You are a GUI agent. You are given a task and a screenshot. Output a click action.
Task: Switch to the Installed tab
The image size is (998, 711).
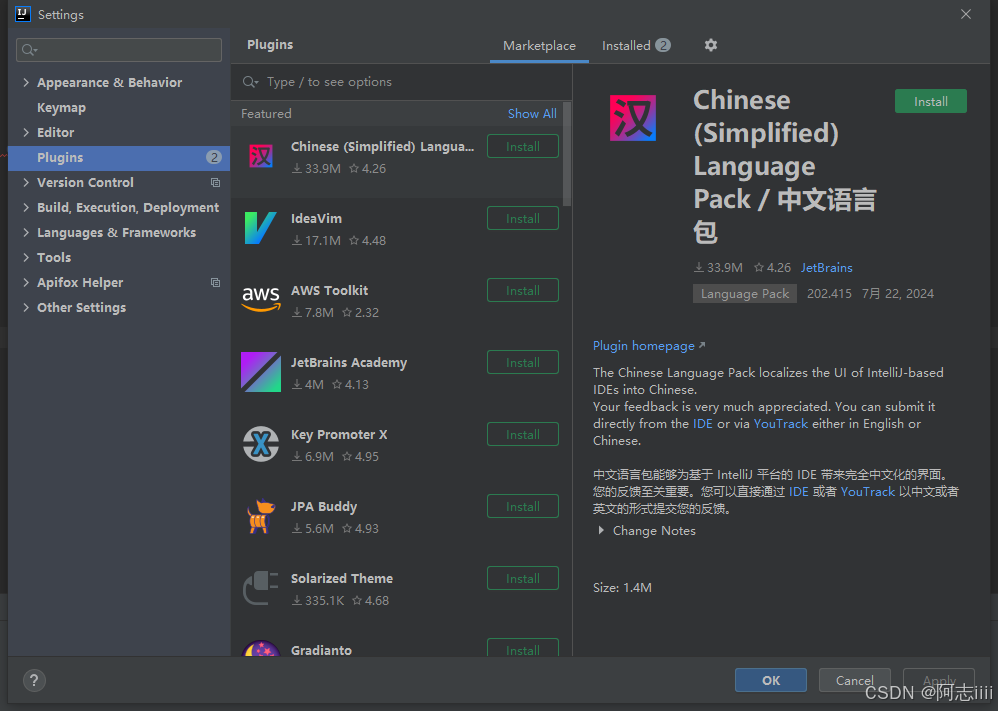point(636,46)
